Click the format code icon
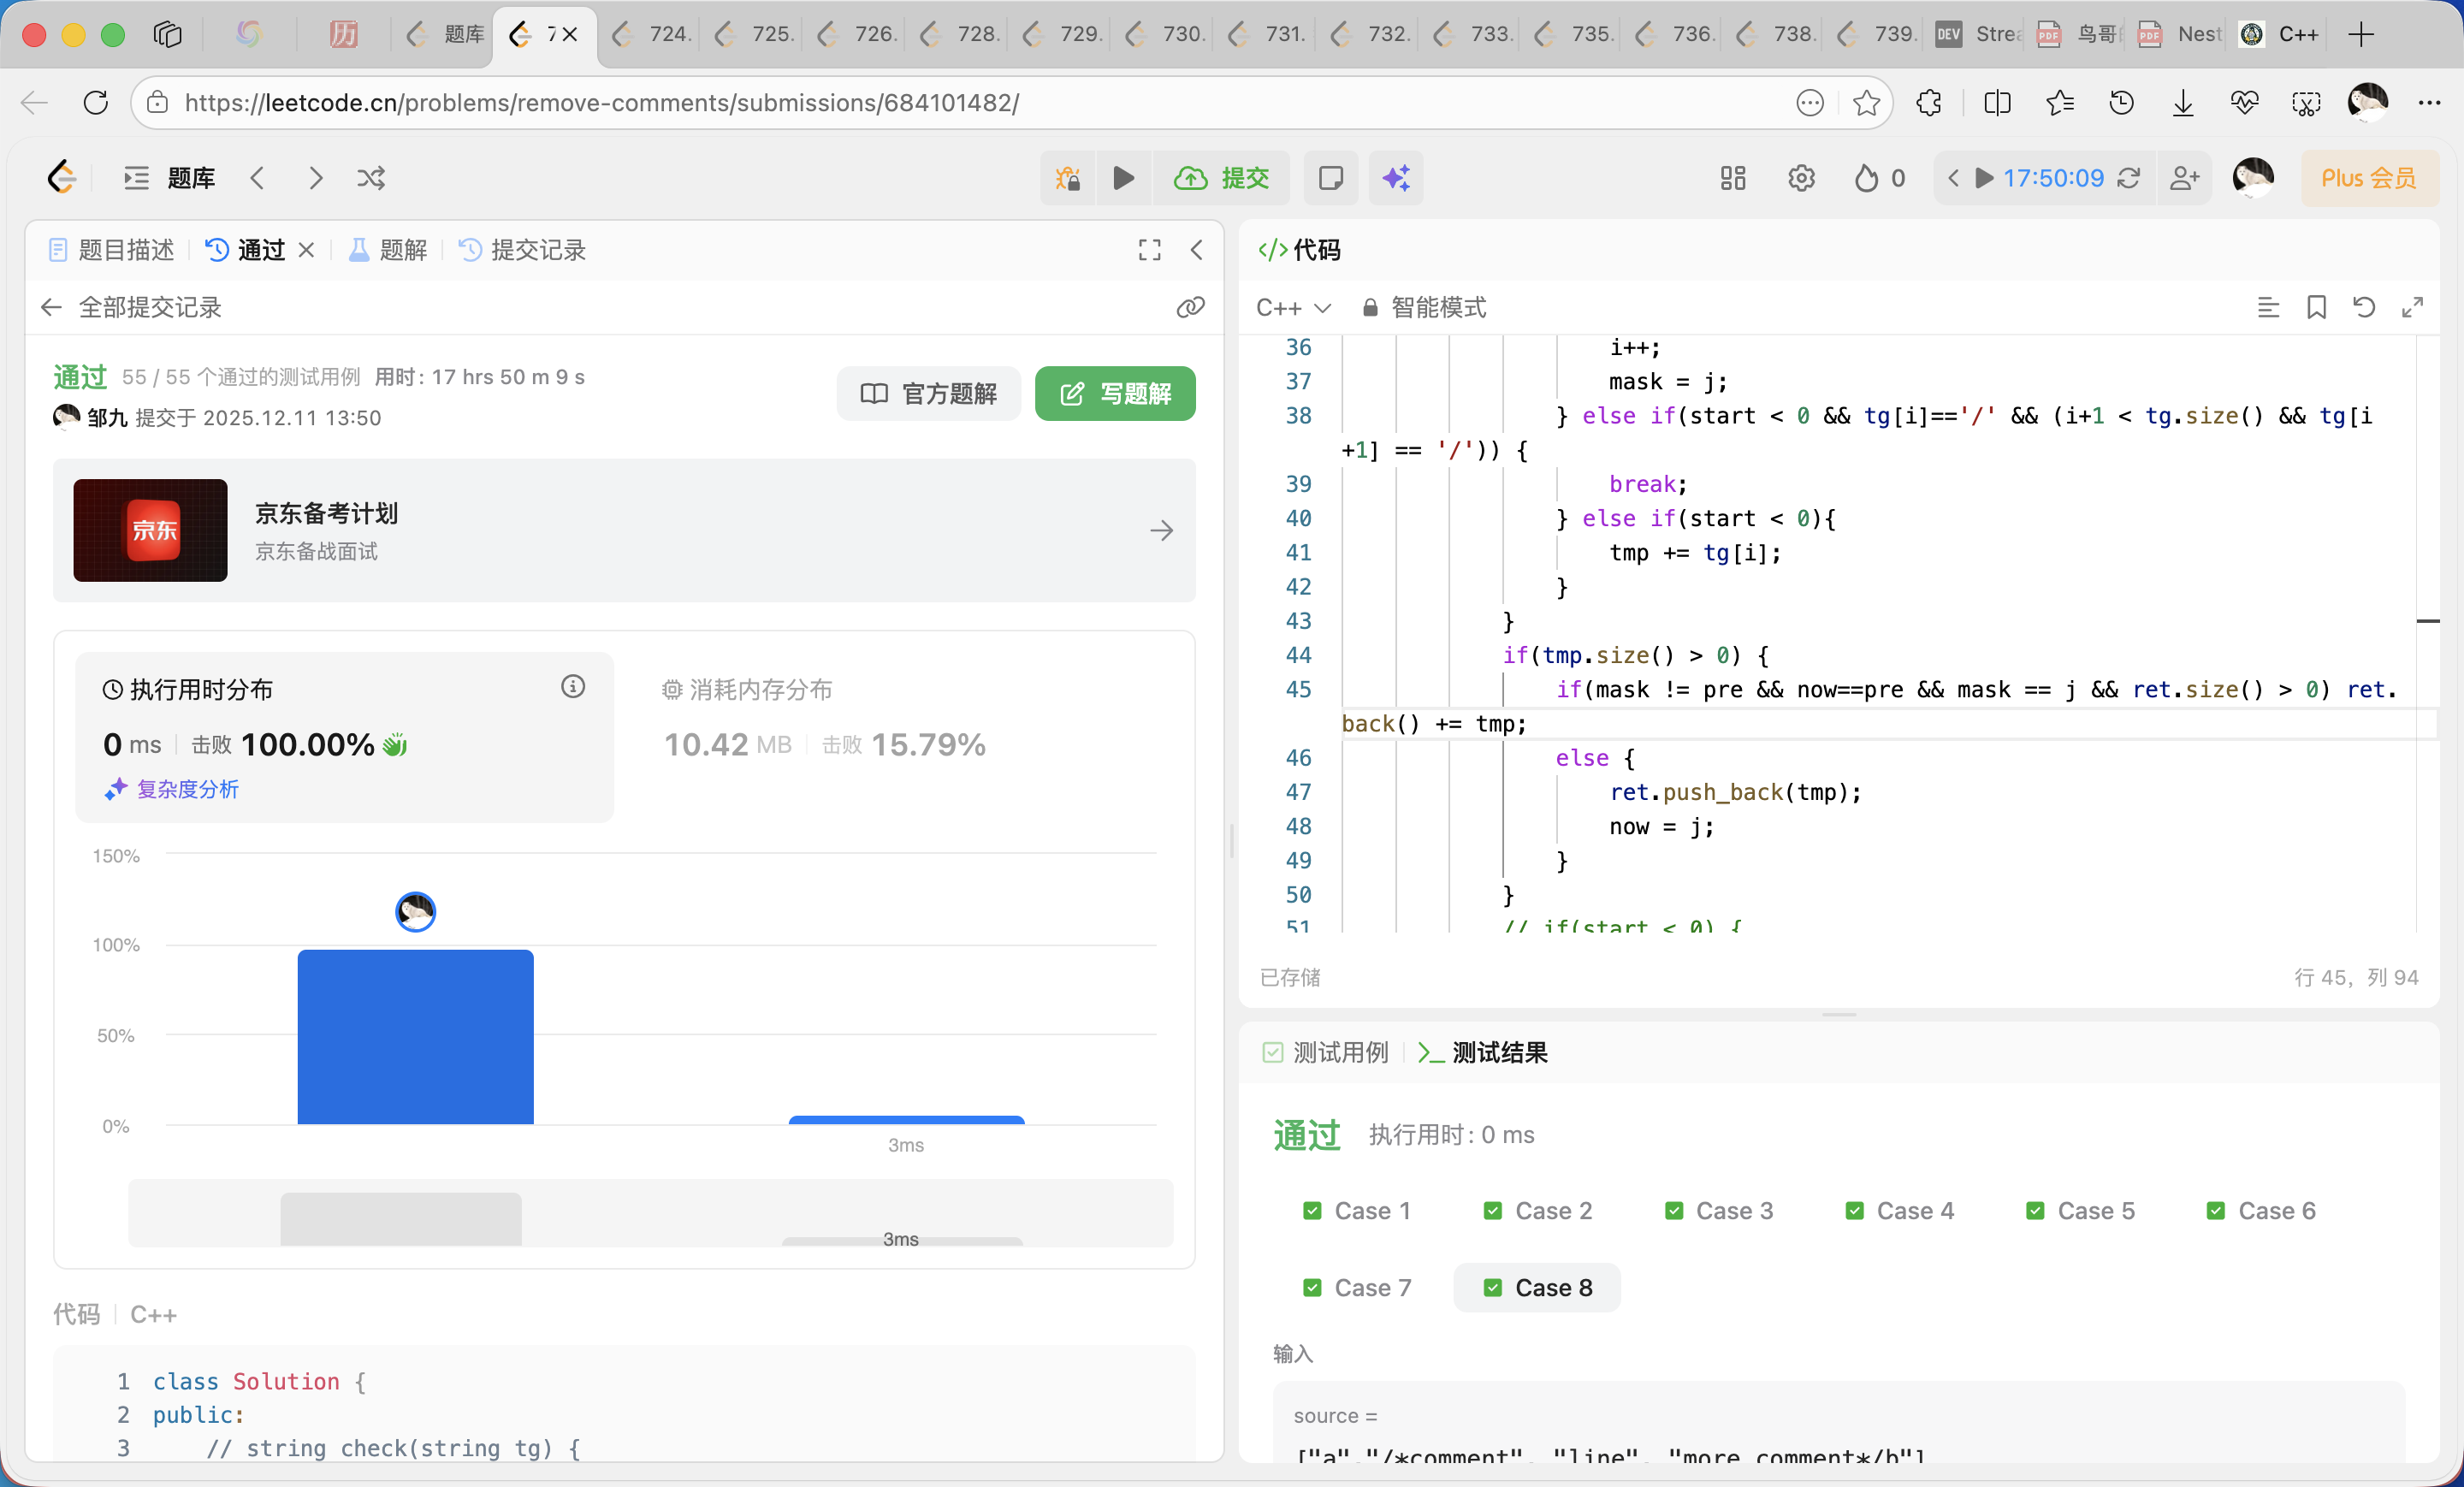The width and height of the screenshot is (2464, 1487). pos(2267,307)
